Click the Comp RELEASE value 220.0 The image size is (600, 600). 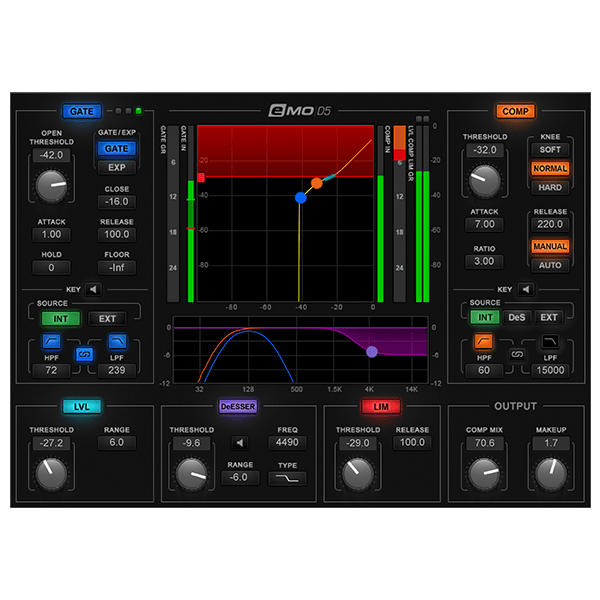[550, 224]
